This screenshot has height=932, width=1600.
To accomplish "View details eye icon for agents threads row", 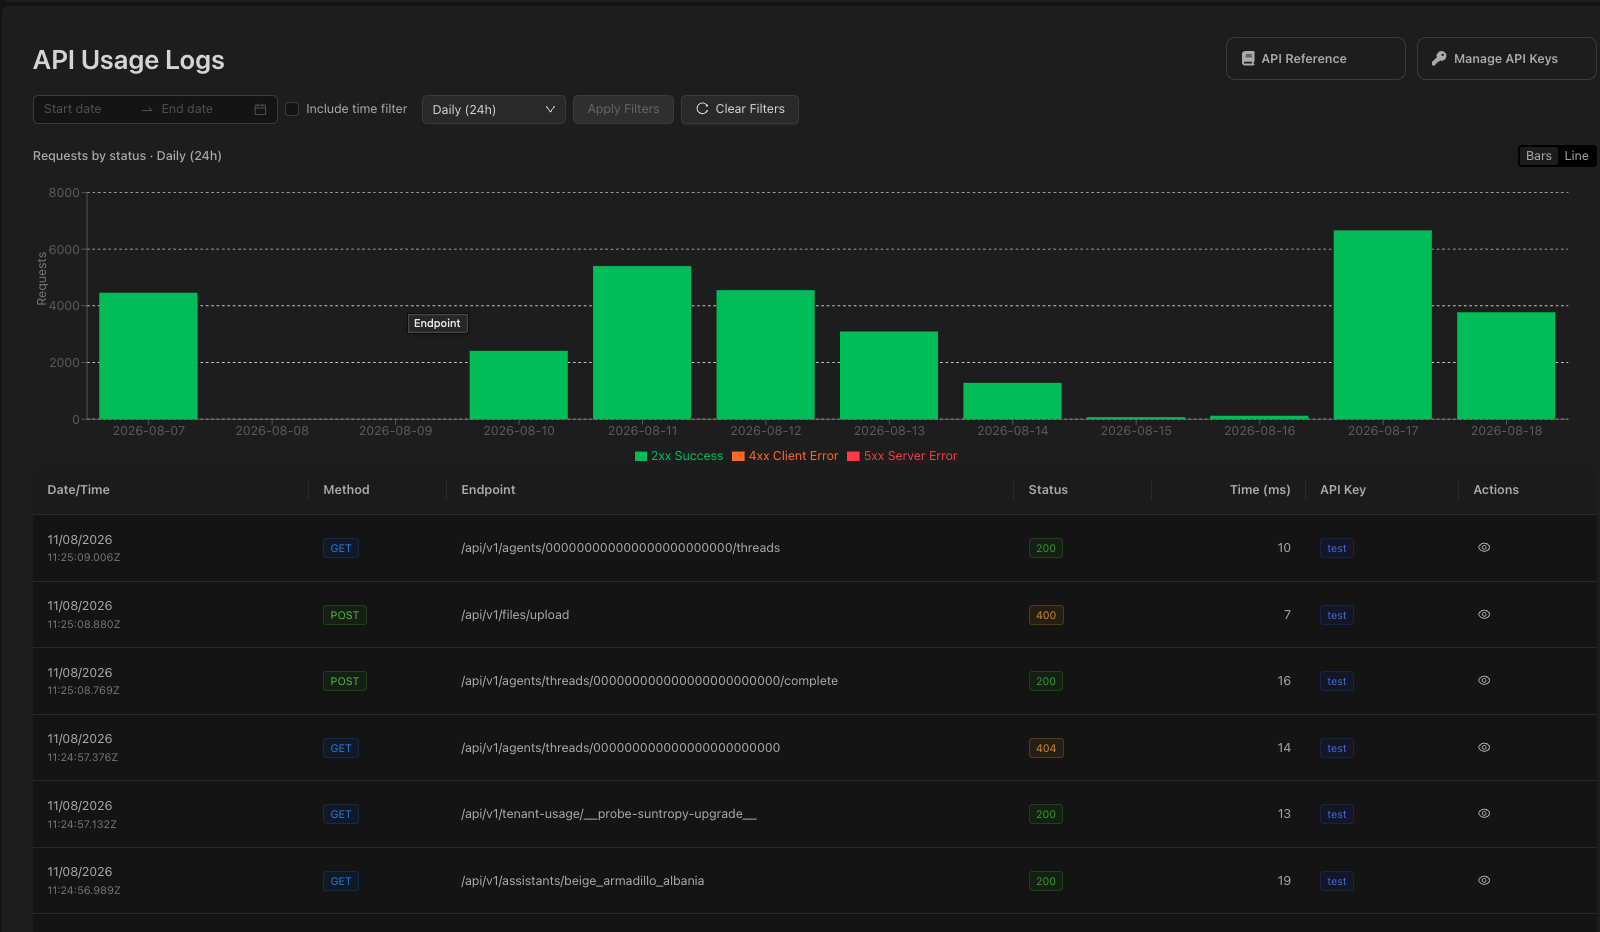I will (1484, 548).
